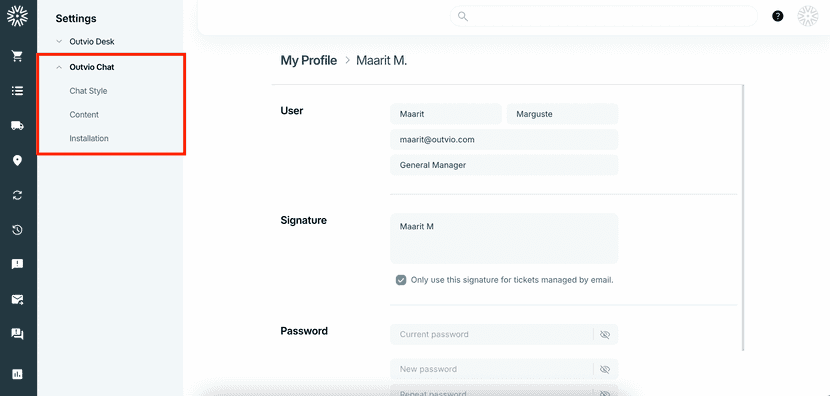Open the returns refresh arrows icon
Viewport: 830px width, 396px height.
17,195
